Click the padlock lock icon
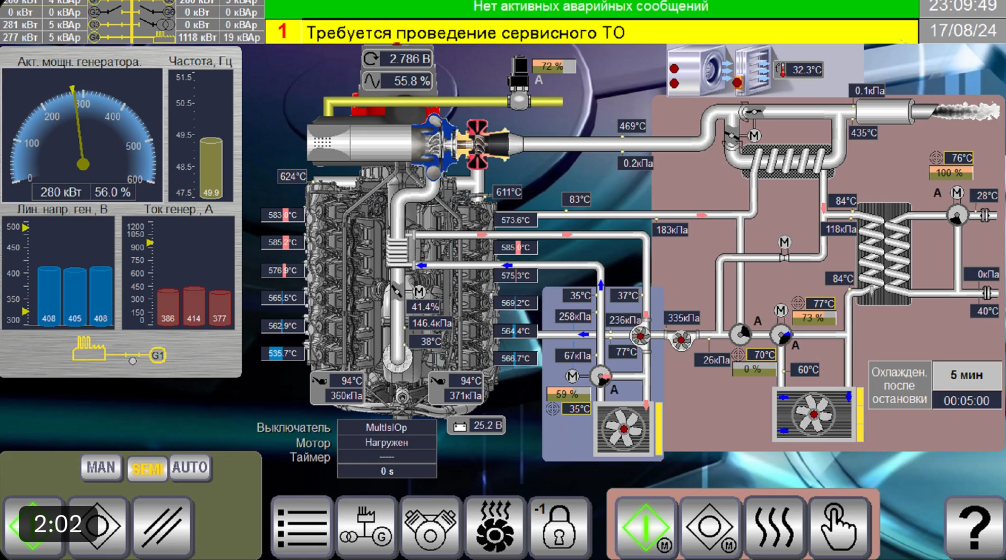 point(559,527)
